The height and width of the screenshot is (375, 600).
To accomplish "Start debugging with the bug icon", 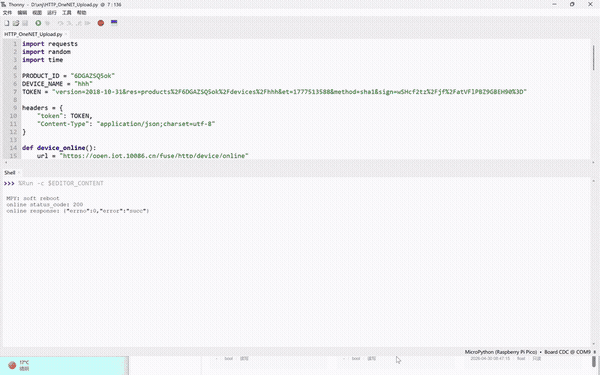I will pyautogui.click(x=48, y=23).
